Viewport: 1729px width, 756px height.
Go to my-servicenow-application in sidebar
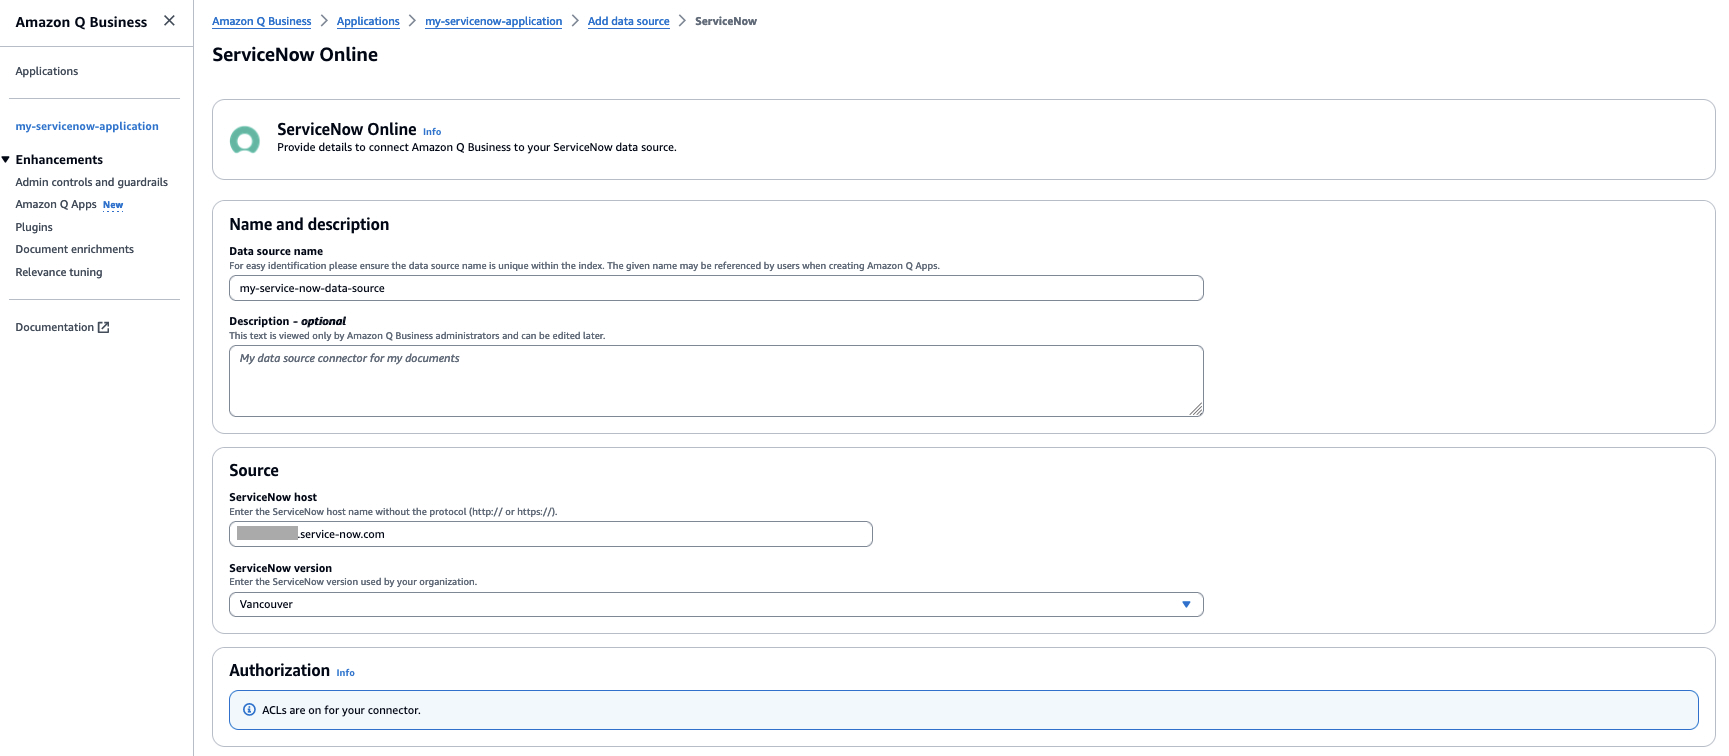click(87, 126)
